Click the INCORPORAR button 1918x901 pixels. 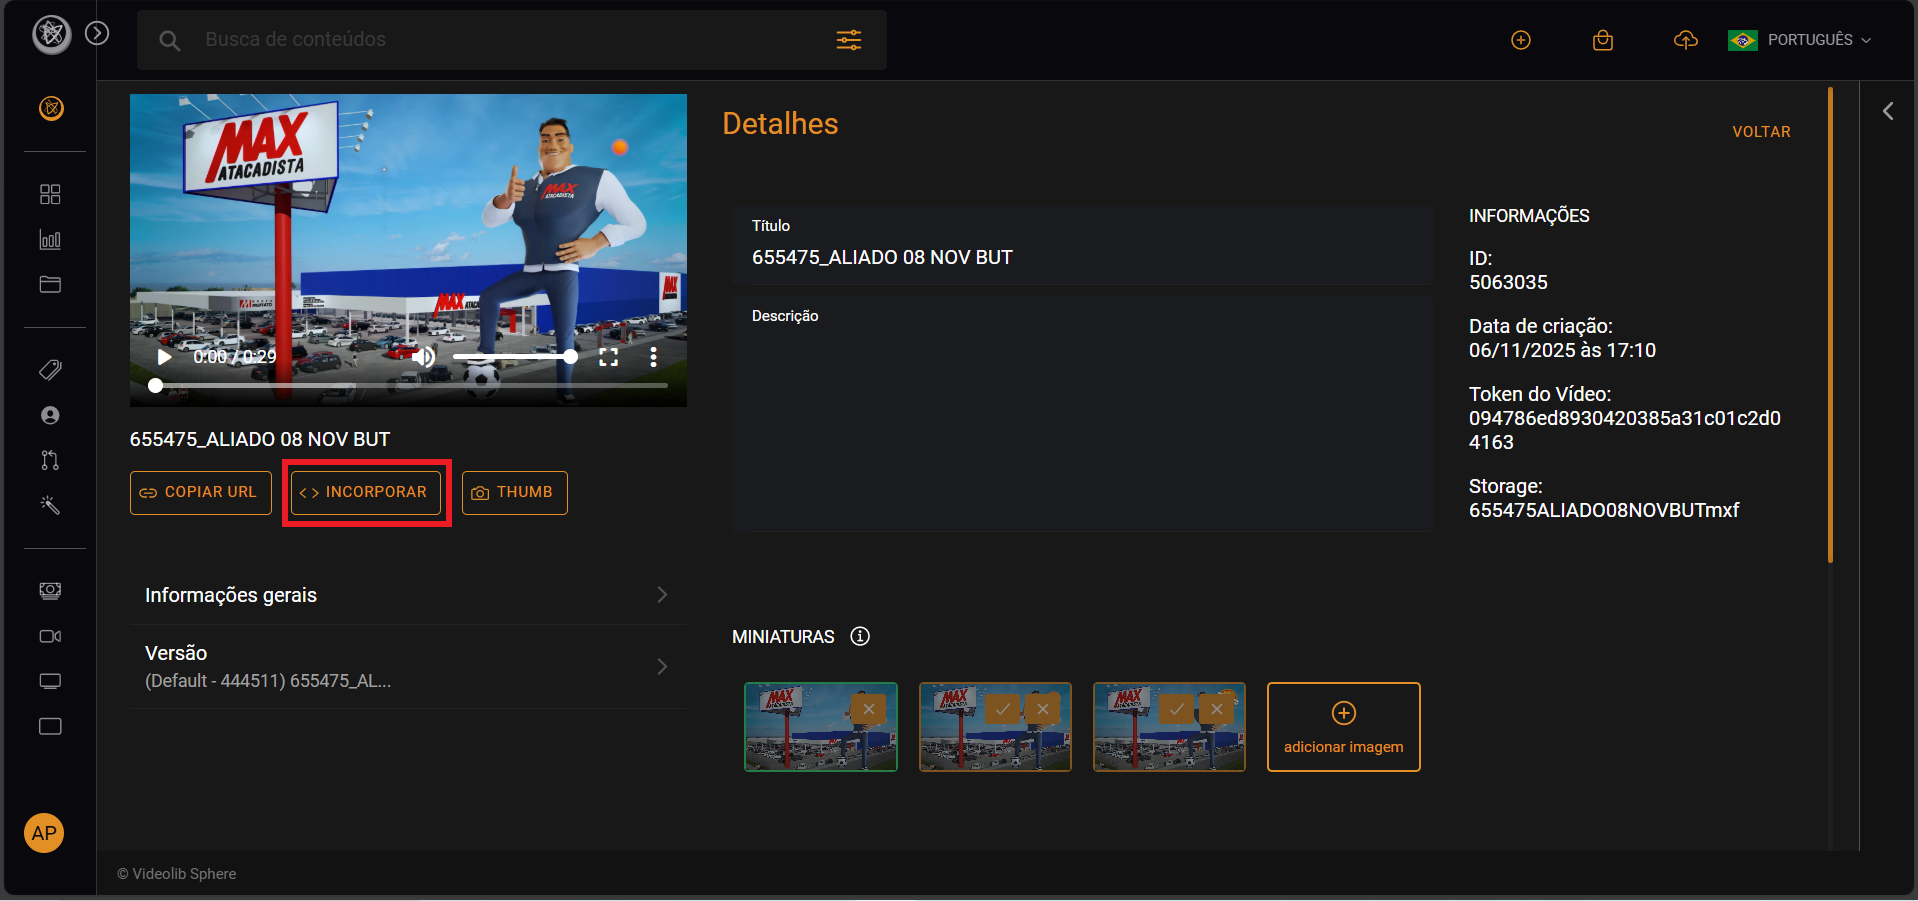366,492
